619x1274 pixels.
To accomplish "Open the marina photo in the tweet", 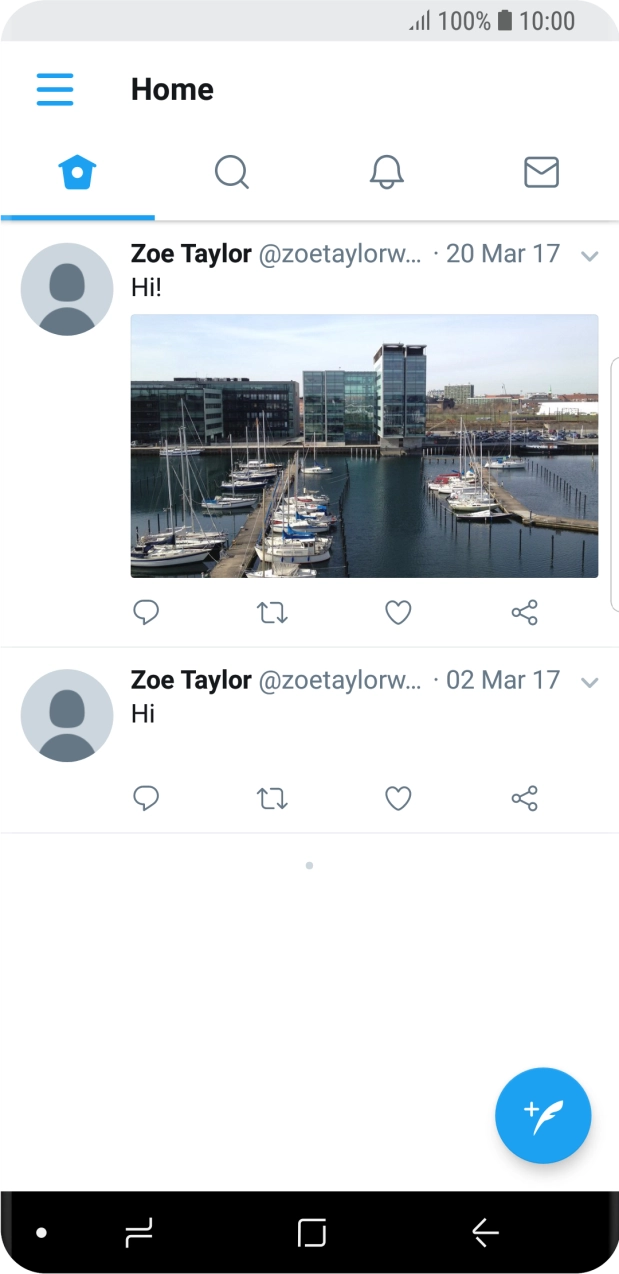I will pyautogui.click(x=364, y=446).
